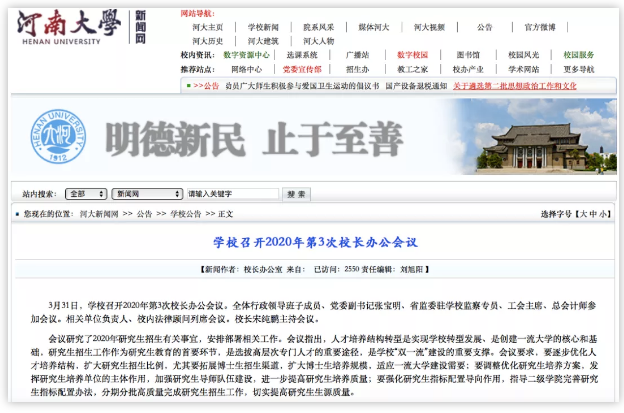Expand the 新闻网 search site dropdown
The width and height of the screenshot is (624, 413).
click(147, 194)
